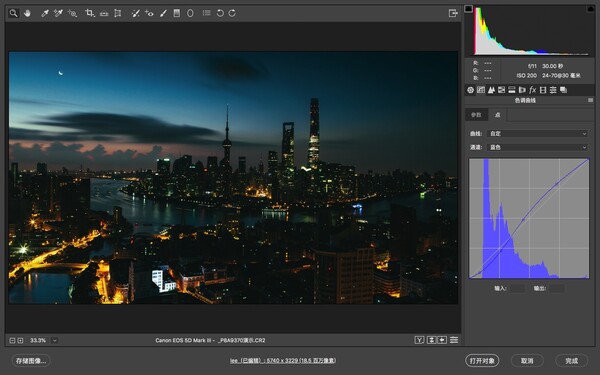Focus the 输入 value field
Screen dimensions: 600x375
click(x=517, y=288)
